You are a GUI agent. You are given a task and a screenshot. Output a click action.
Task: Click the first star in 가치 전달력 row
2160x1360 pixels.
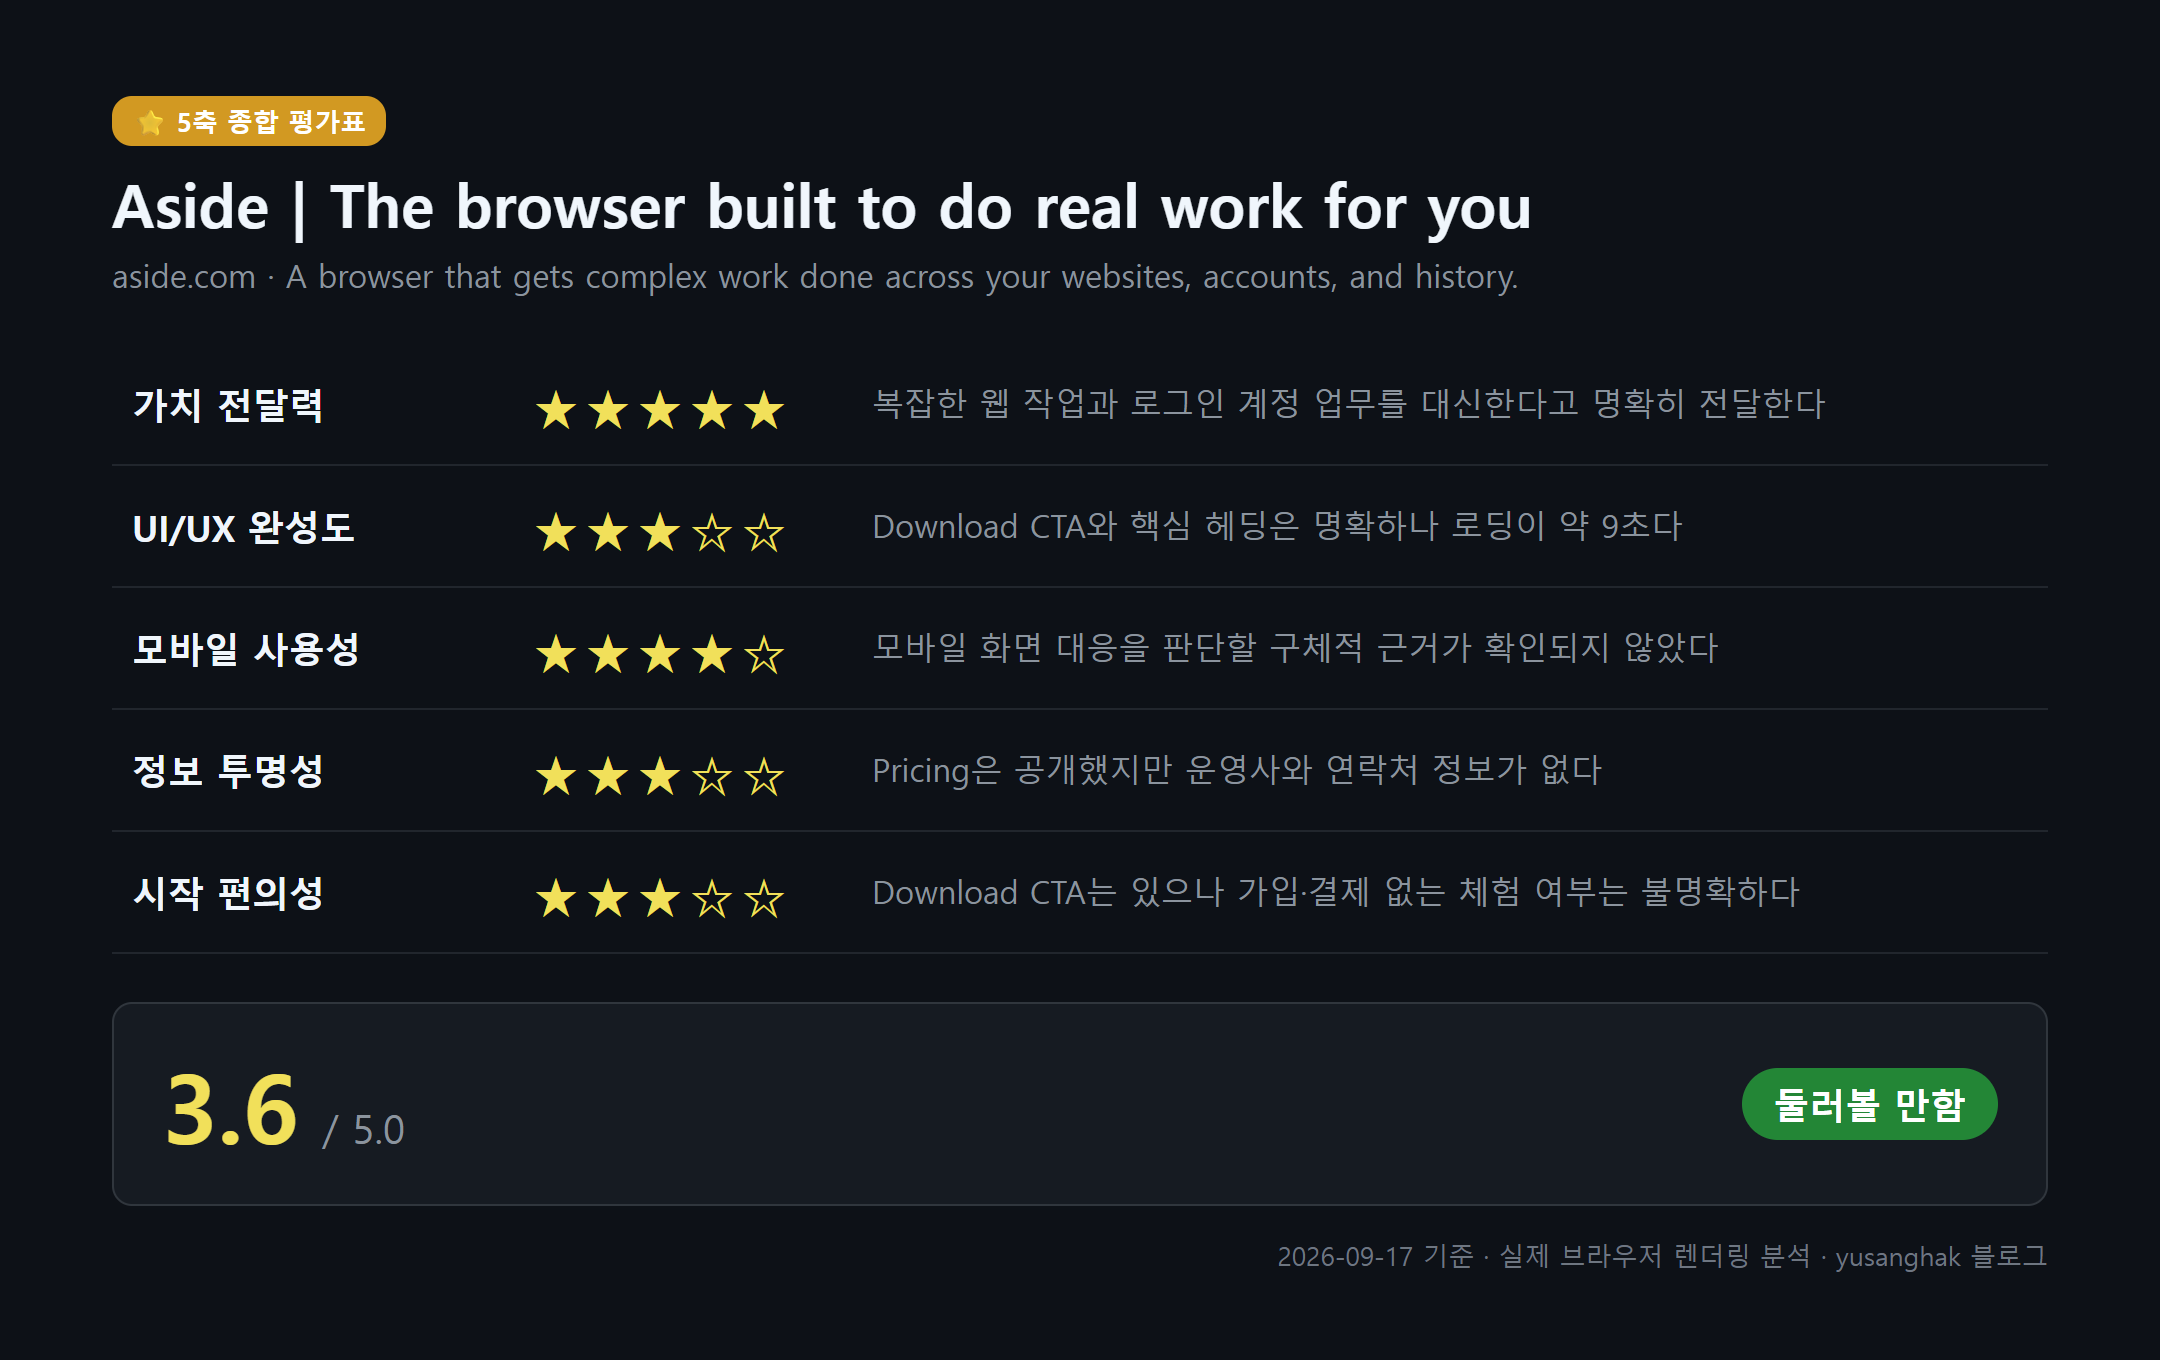pos(556,410)
